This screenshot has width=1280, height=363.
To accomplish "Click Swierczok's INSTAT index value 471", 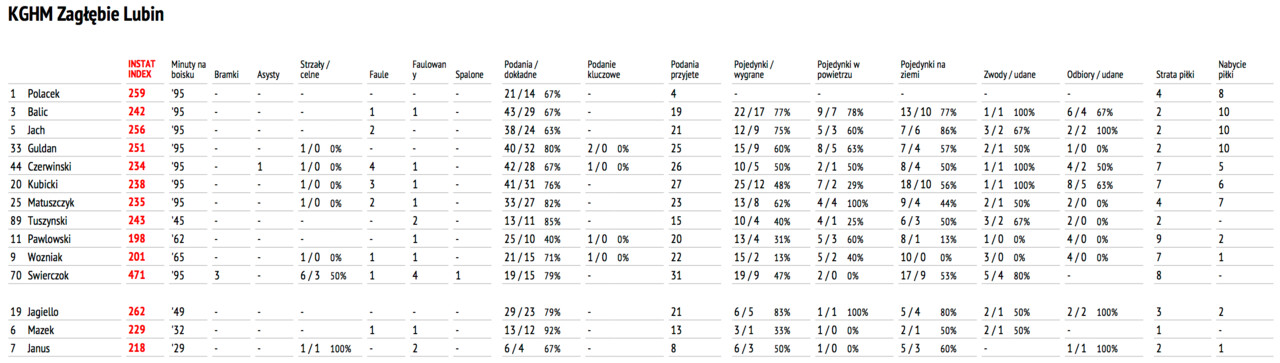I will pyautogui.click(x=136, y=274).
